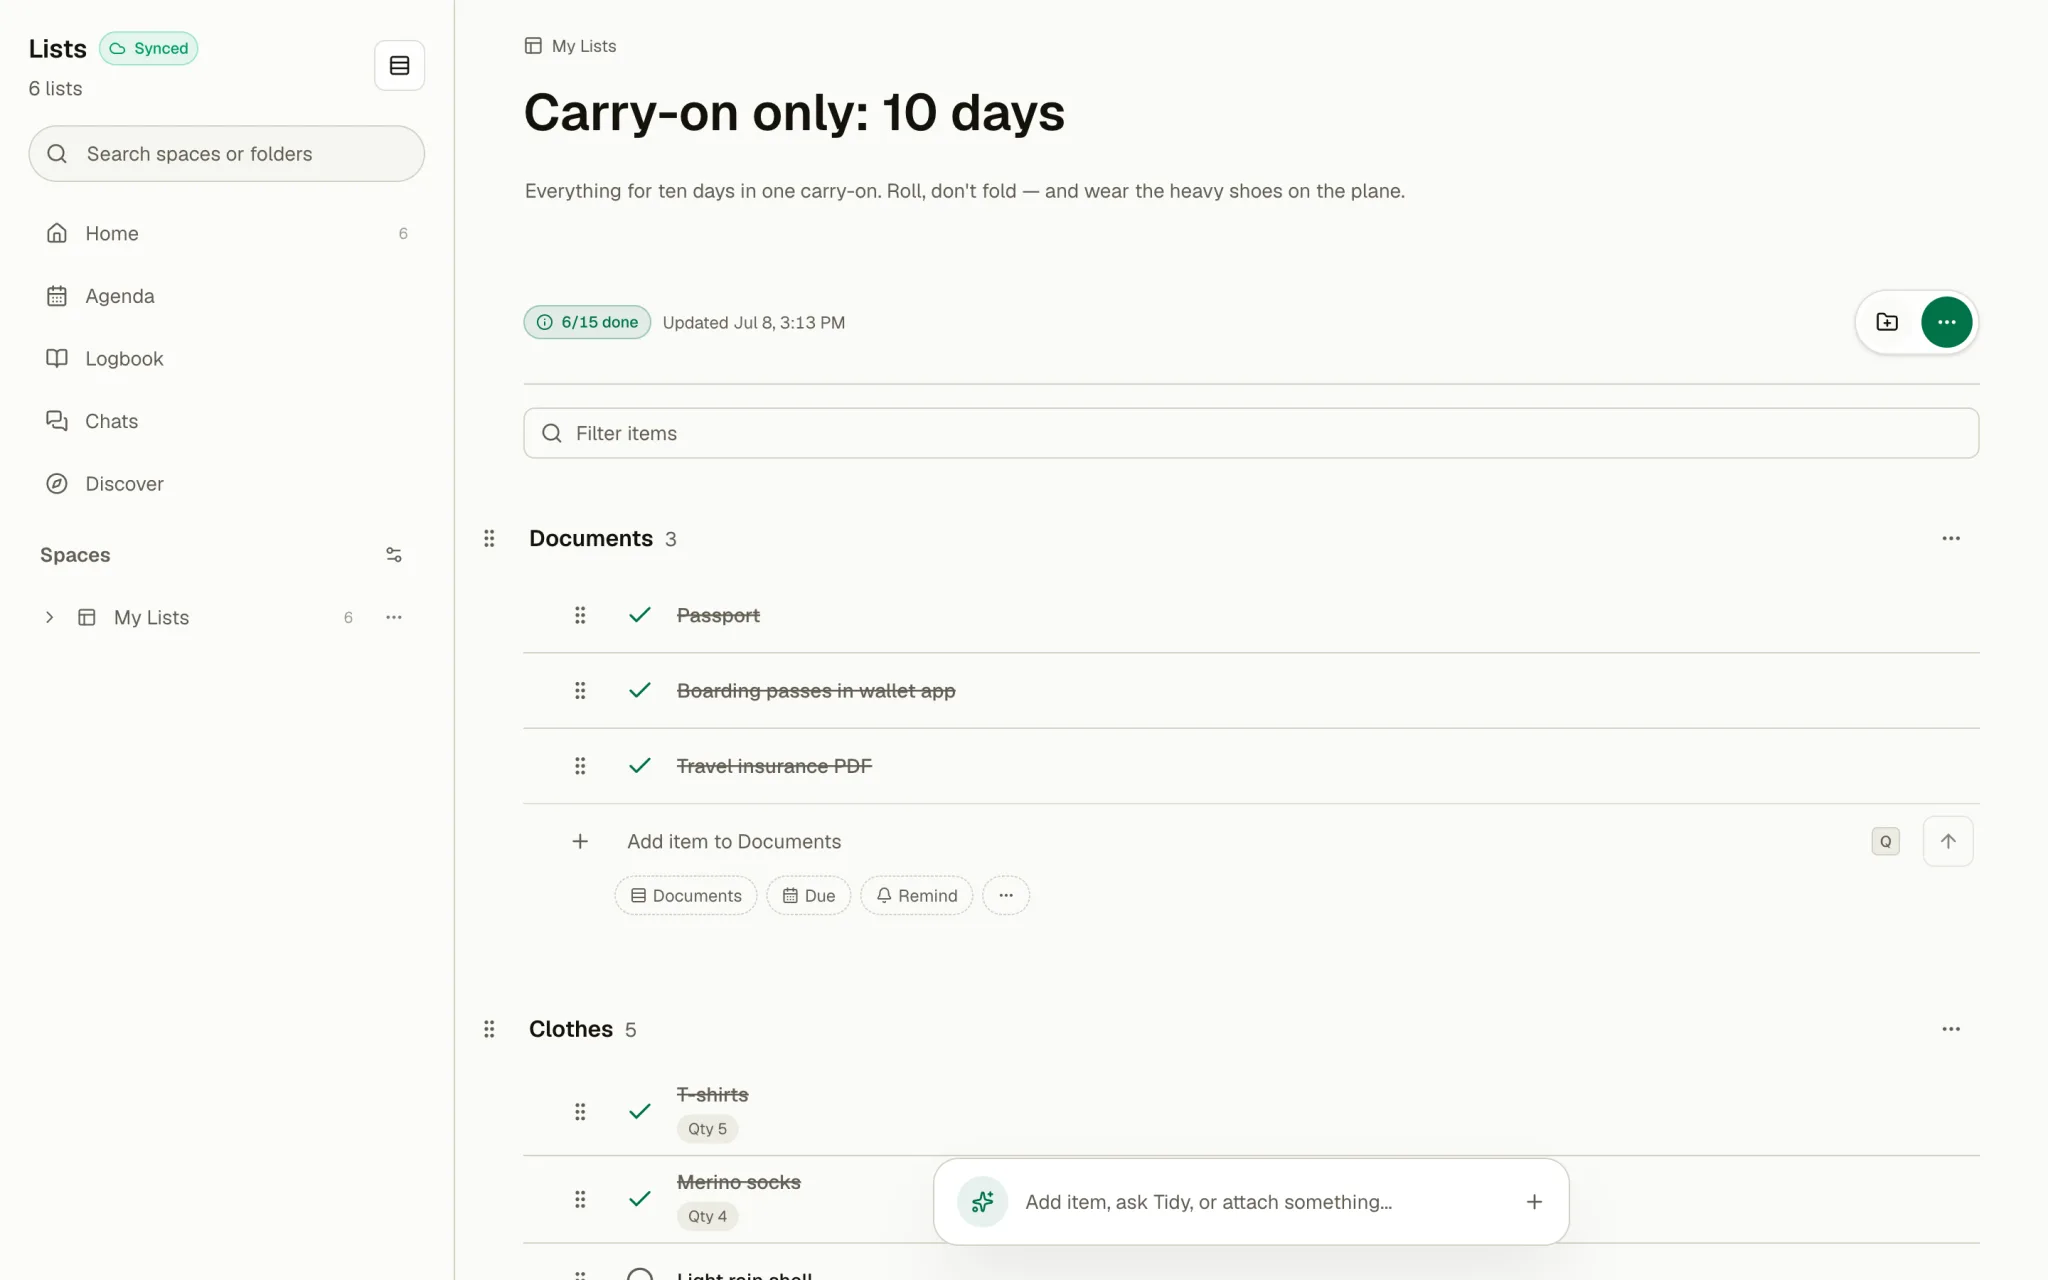2048x1280 pixels.
Task: Click the Tidy assistant sparkle icon
Action: tap(983, 1202)
